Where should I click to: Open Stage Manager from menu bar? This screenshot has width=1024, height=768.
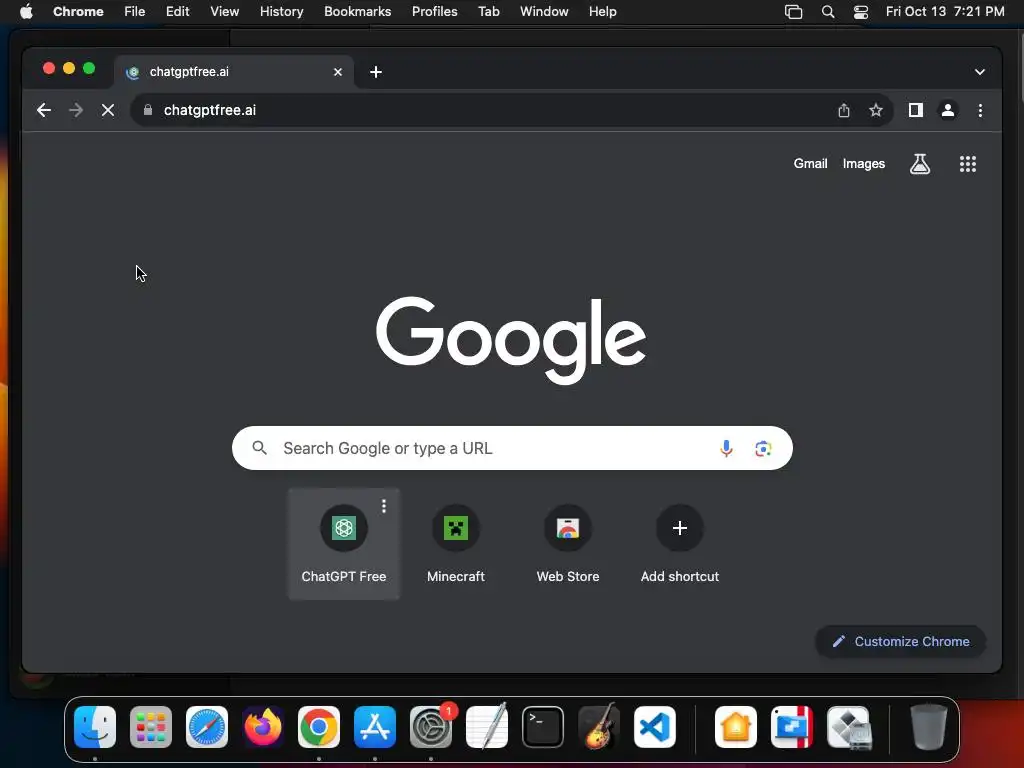[793, 12]
